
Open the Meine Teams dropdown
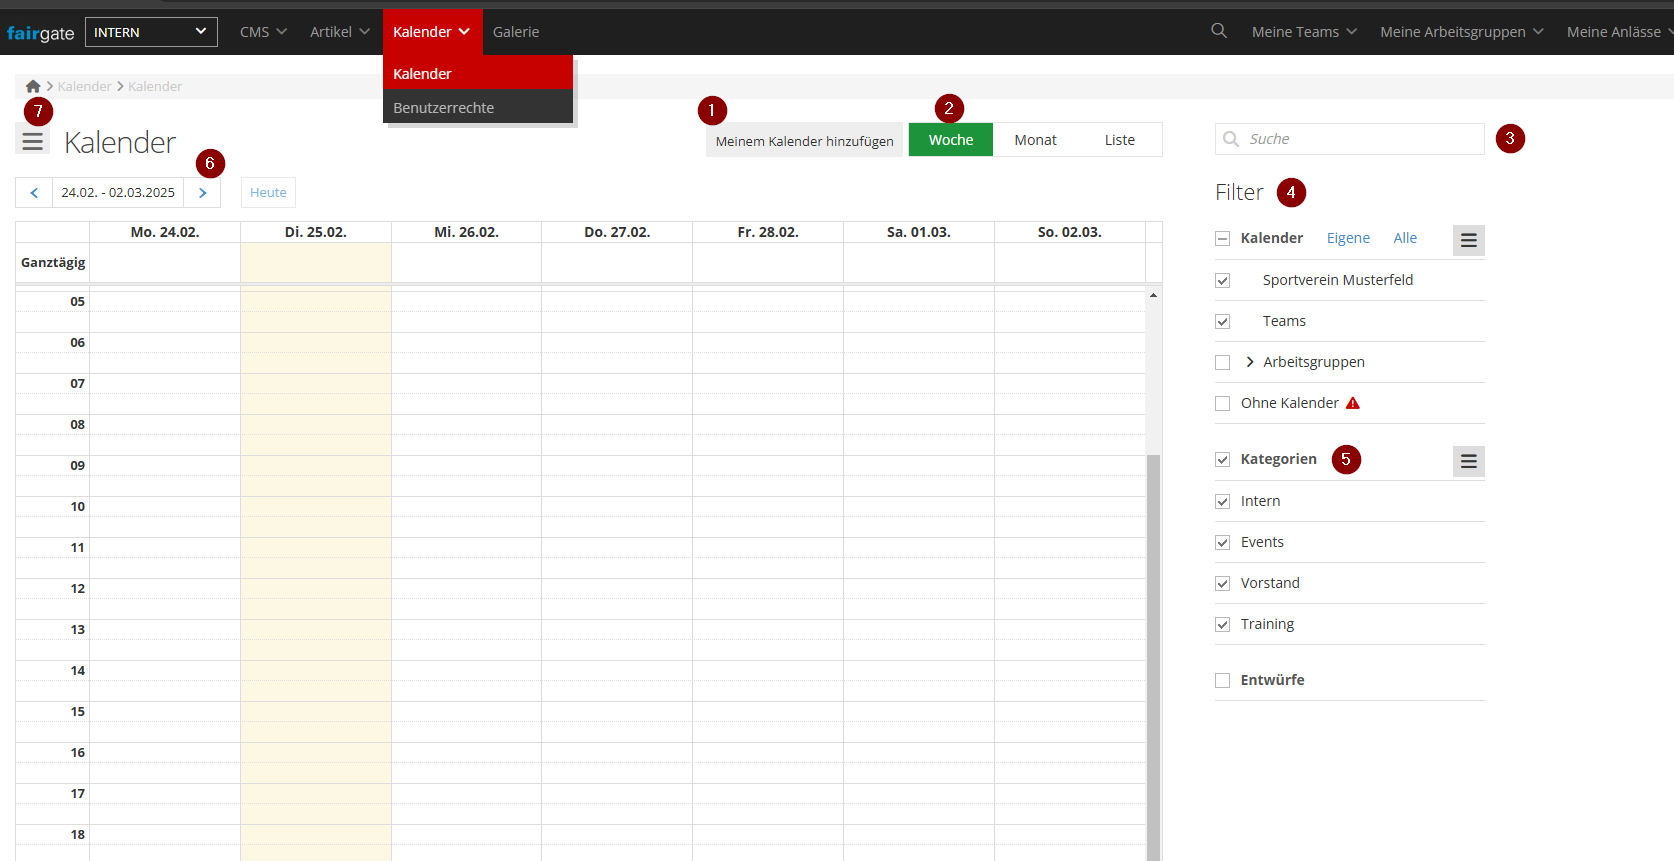click(x=1304, y=32)
